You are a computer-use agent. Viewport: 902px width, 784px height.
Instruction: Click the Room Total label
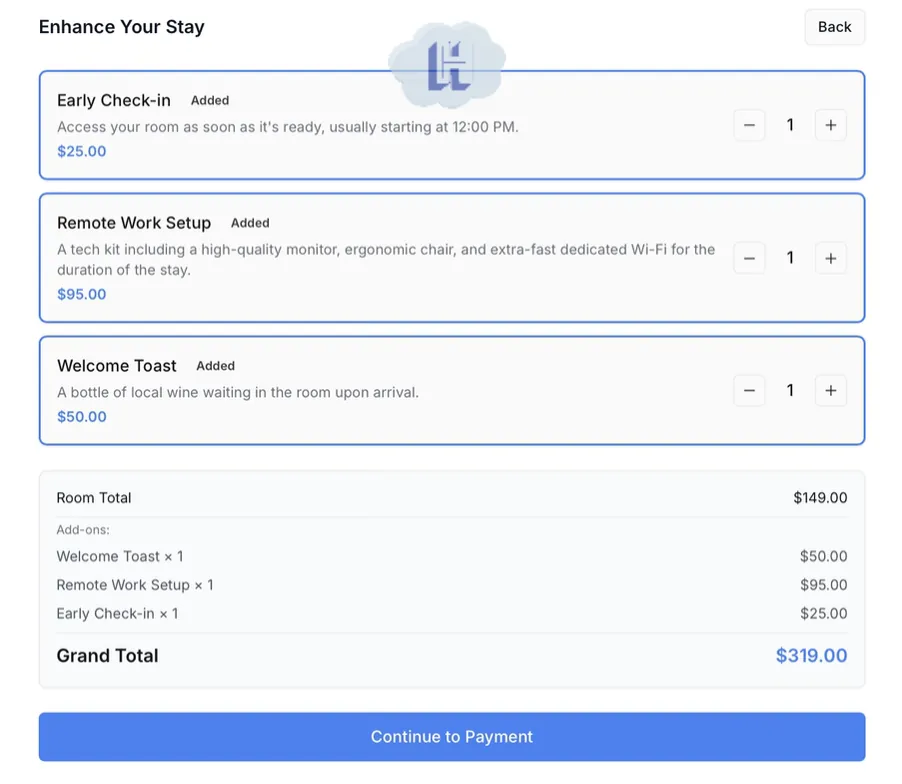pos(94,498)
